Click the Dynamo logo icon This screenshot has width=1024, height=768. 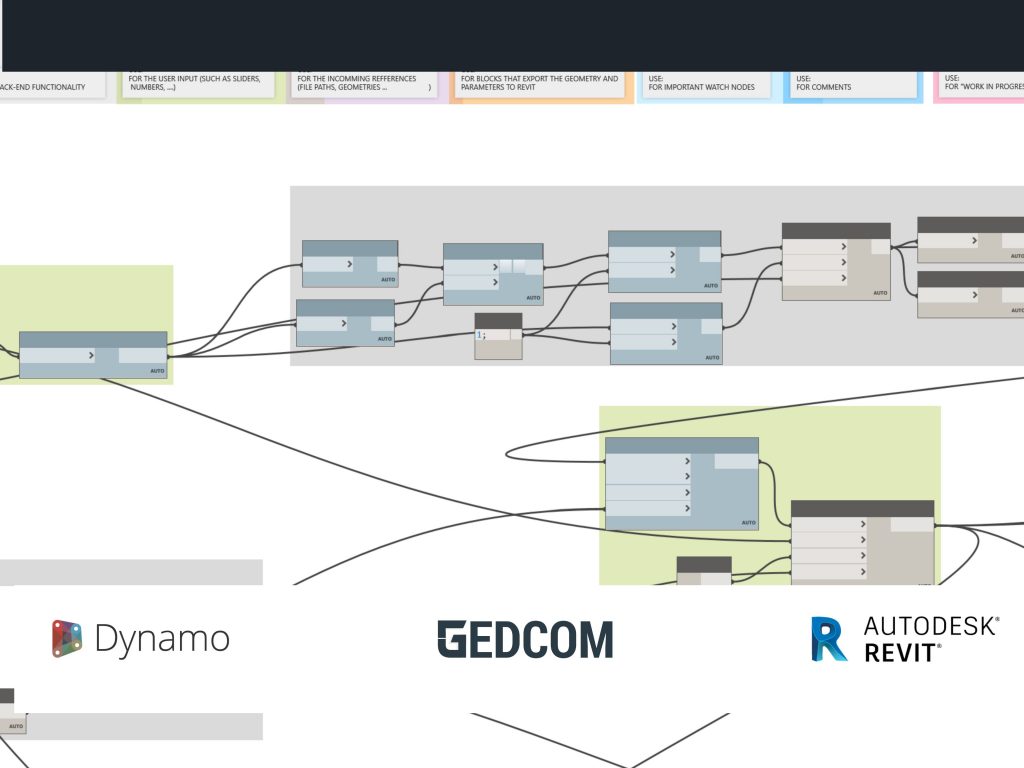pos(67,639)
